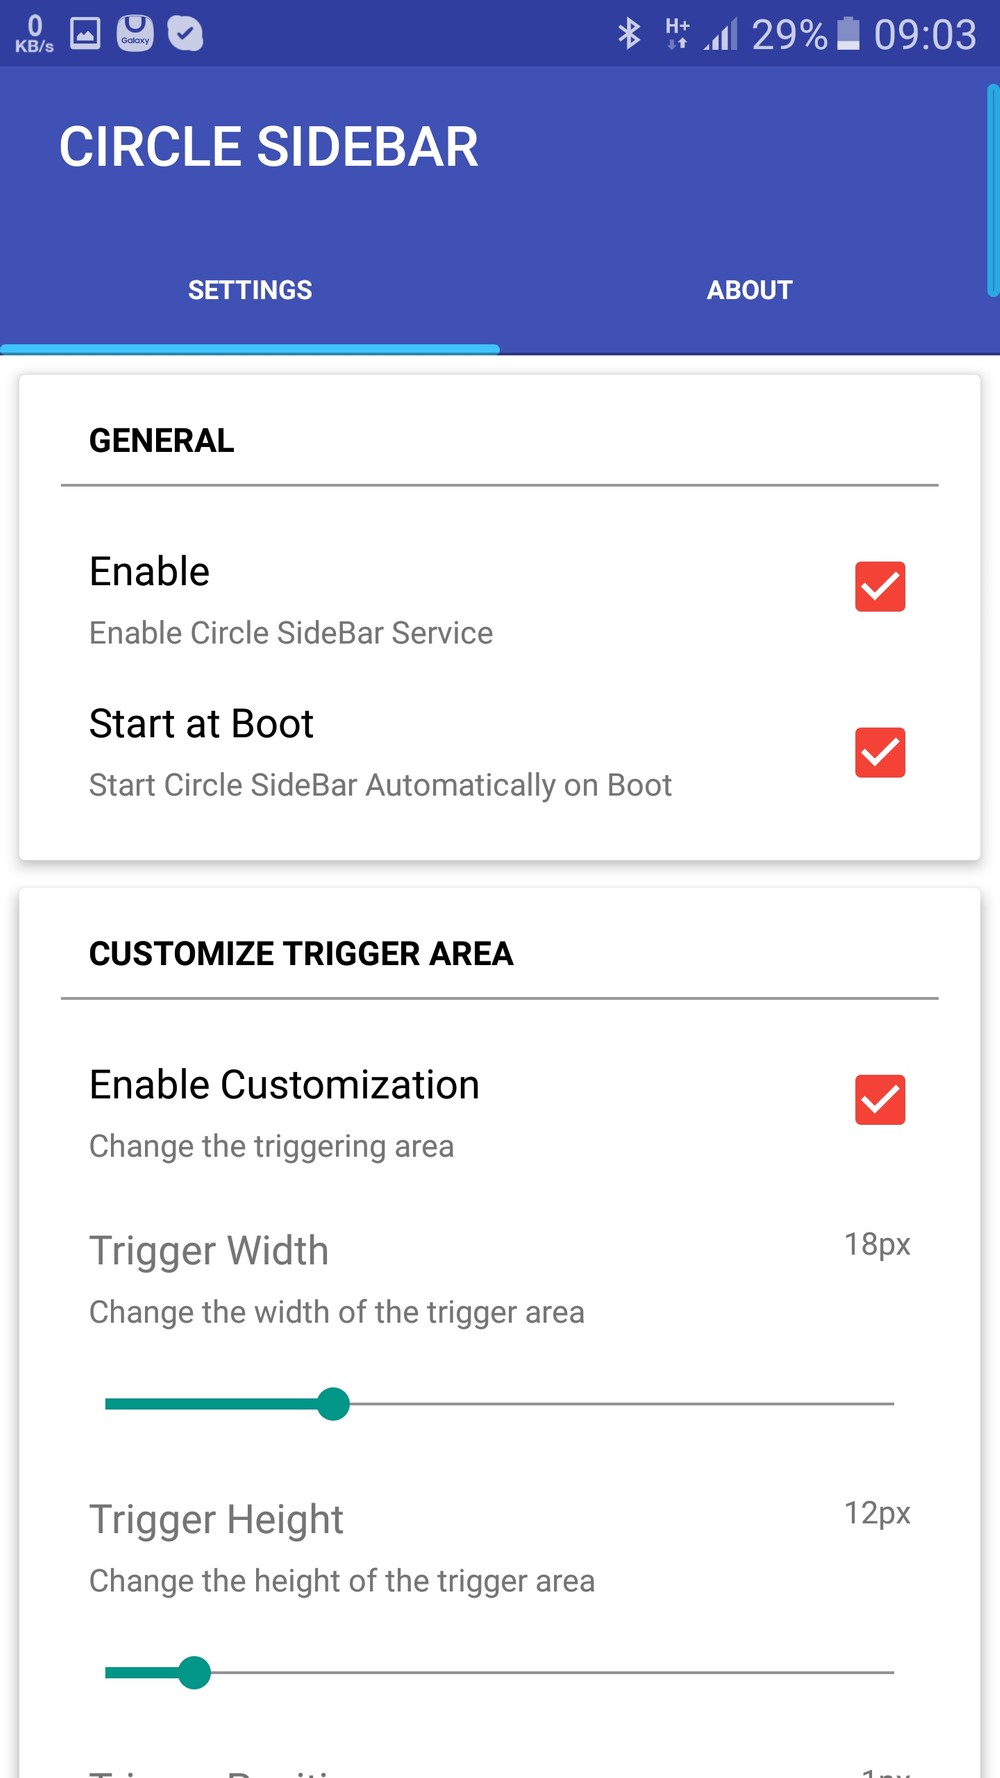Select the Settings tab
This screenshot has height=1778, width=1000.
pyautogui.click(x=250, y=290)
